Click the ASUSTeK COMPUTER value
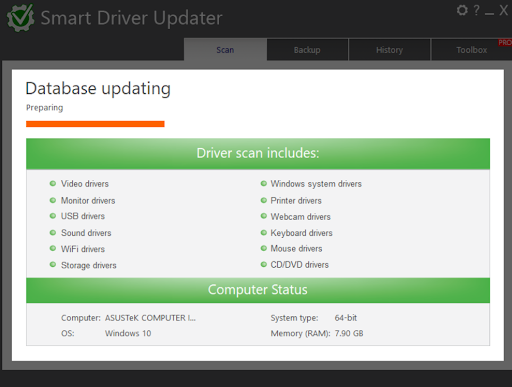Viewport: 512px width, 387px height. click(x=150, y=318)
